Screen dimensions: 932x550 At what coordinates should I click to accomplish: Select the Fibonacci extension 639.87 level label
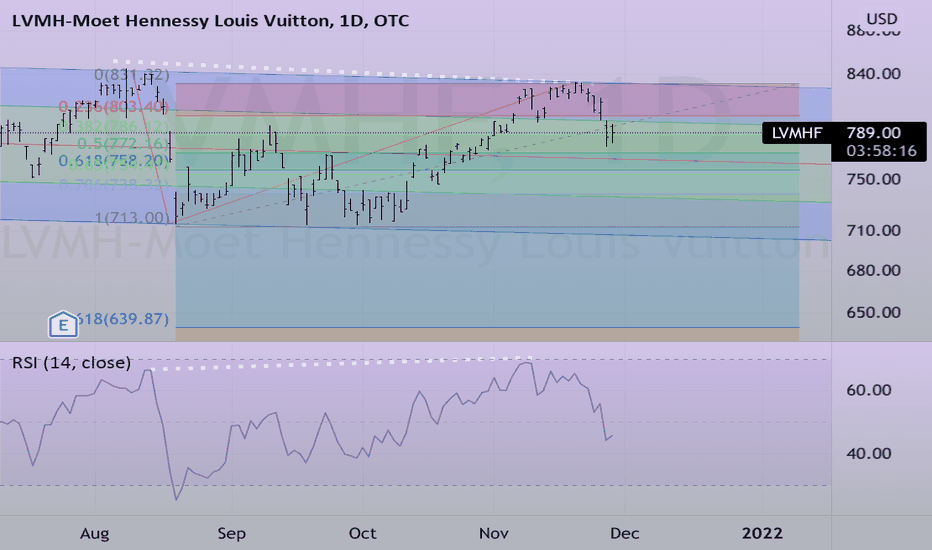coord(123,319)
